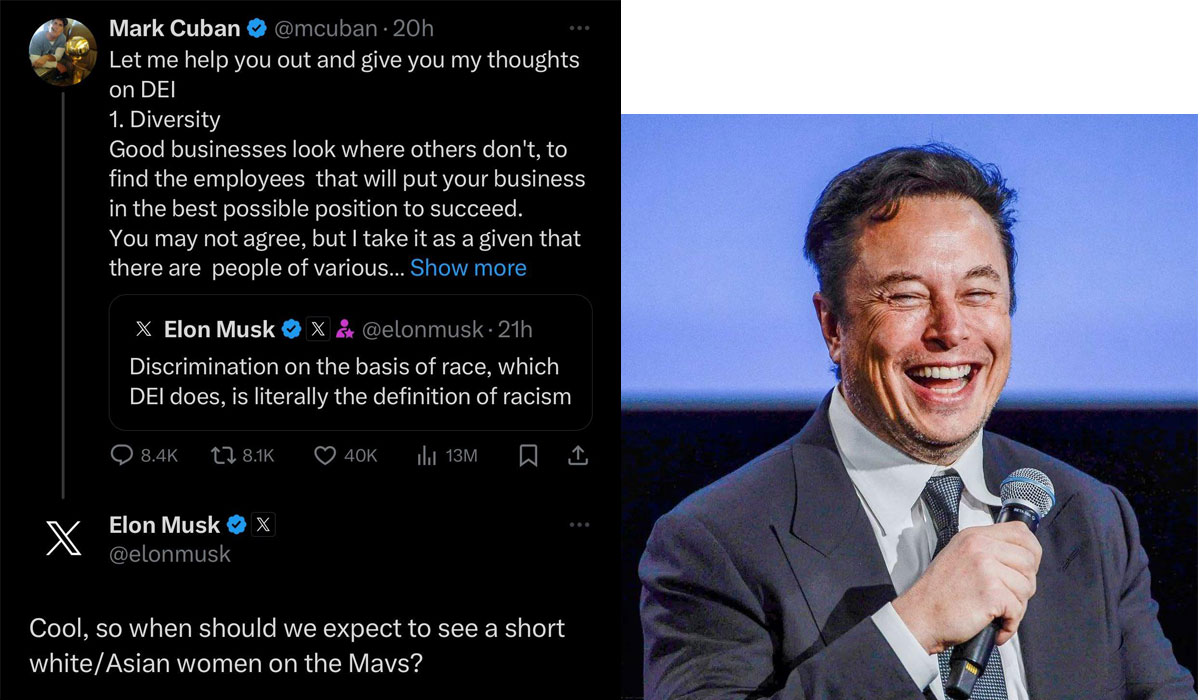Click the @mcuban handle

pyautogui.click(x=321, y=29)
